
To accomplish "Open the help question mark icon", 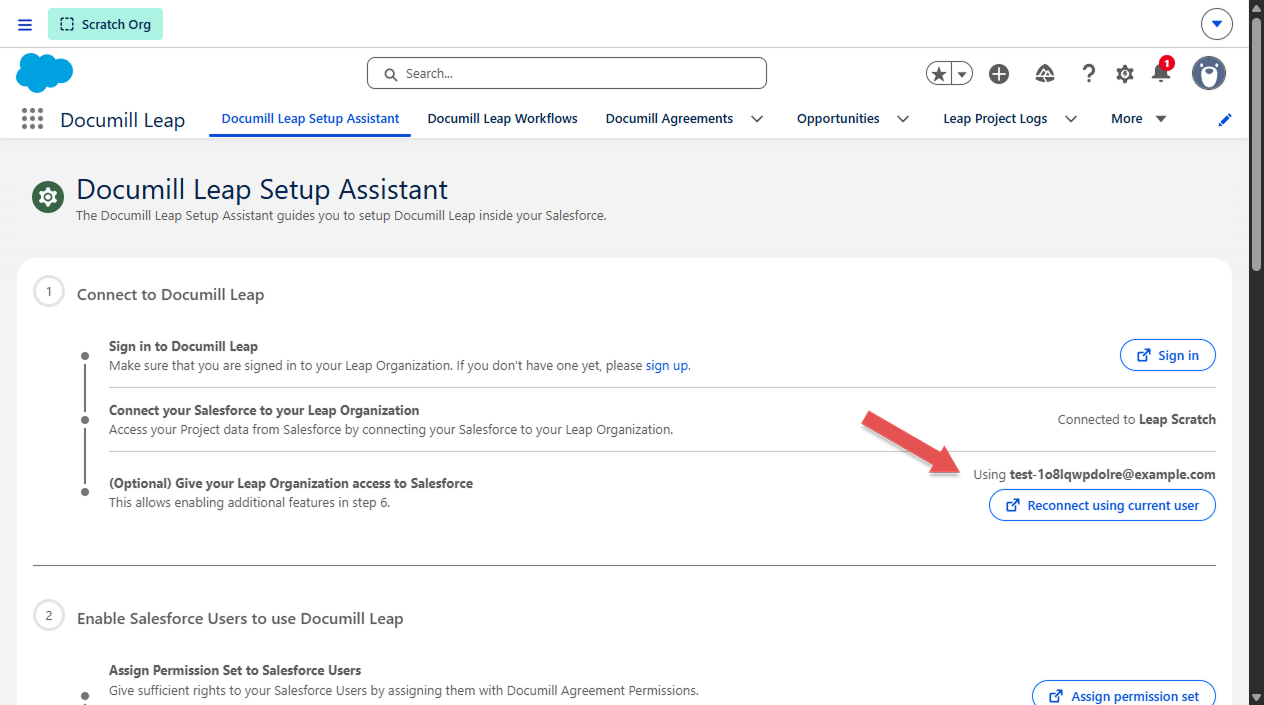I will 1089,74.
